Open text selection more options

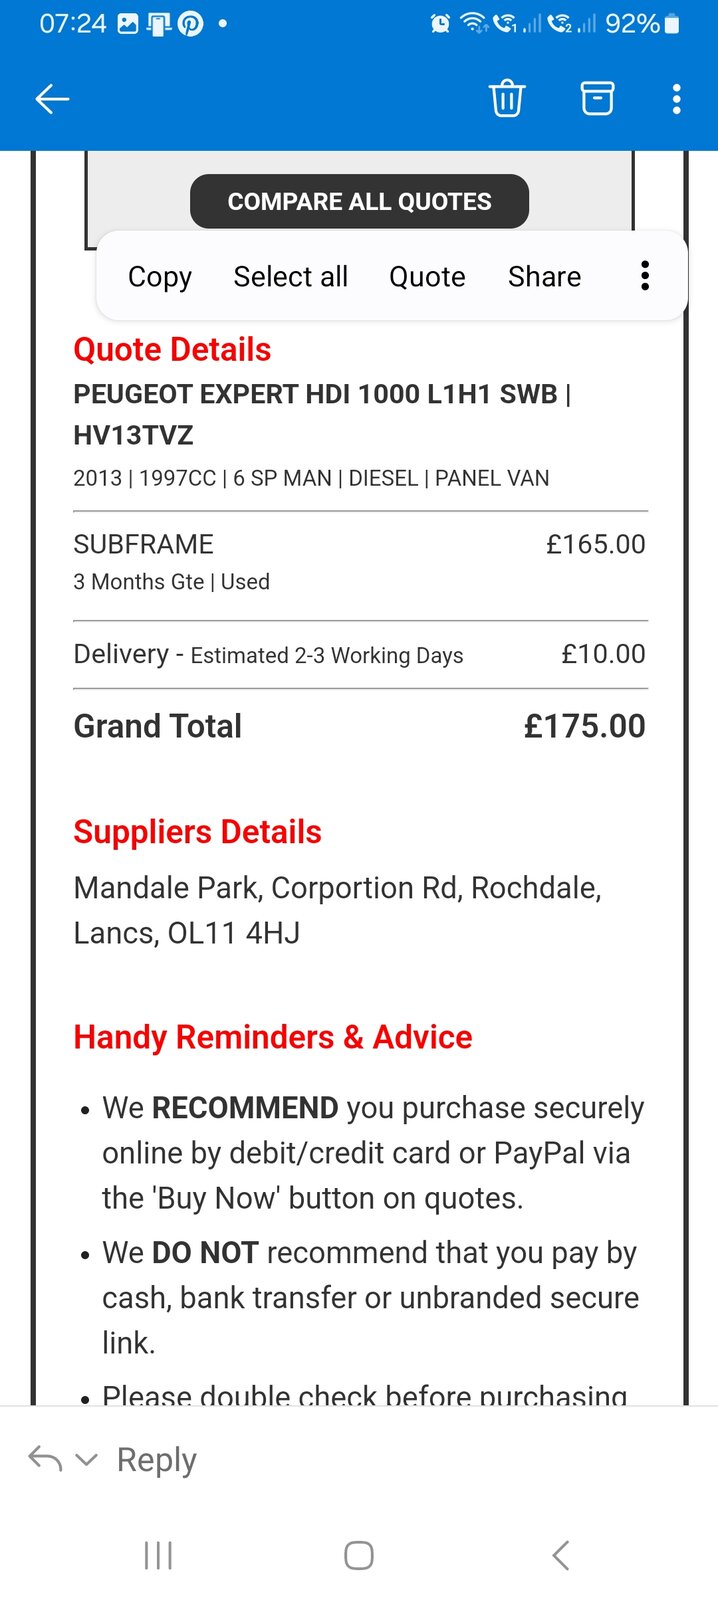[x=645, y=276]
